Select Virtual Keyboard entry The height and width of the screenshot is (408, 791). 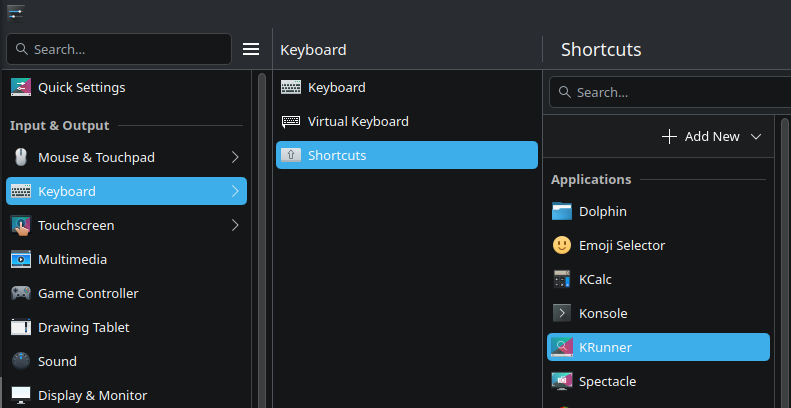407,122
